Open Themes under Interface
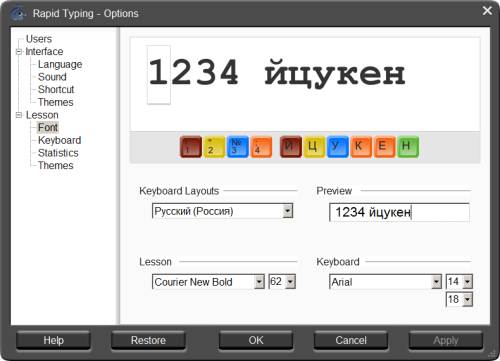Image resolution: width=500 pixels, height=361 pixels. pyautogui.click(x=55, y=102)
